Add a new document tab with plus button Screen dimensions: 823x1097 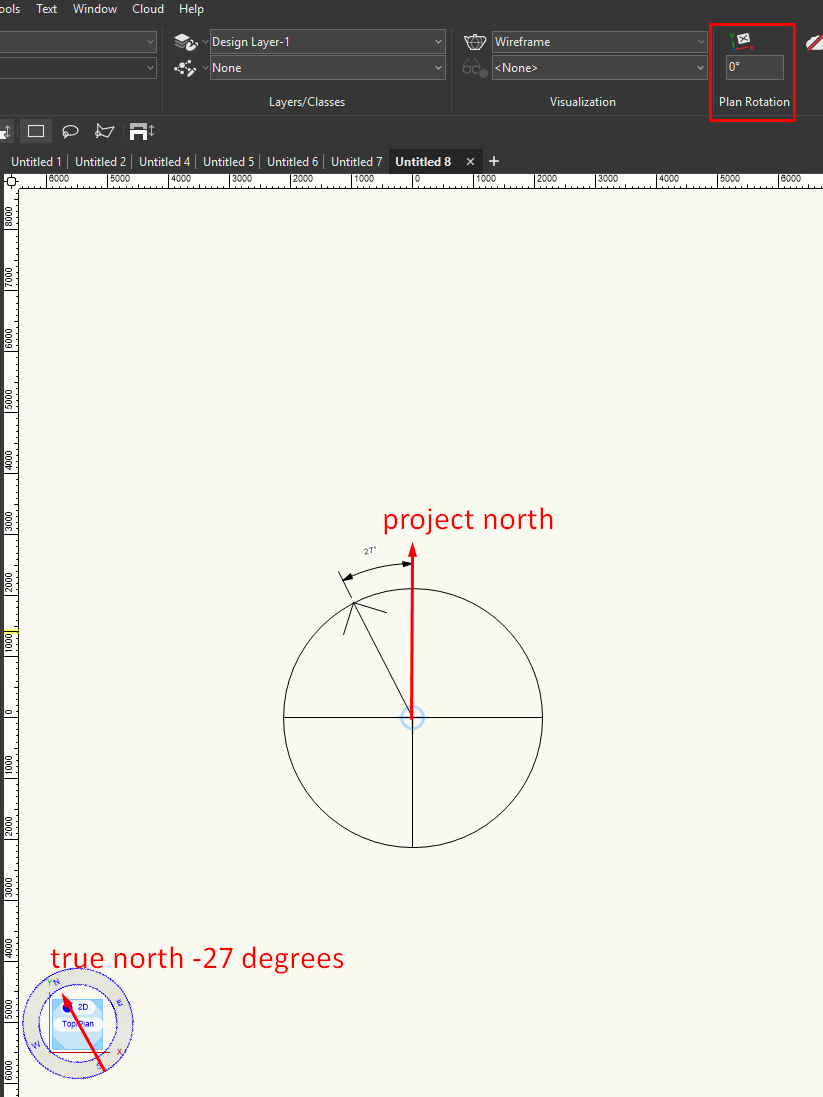point(493,161)
